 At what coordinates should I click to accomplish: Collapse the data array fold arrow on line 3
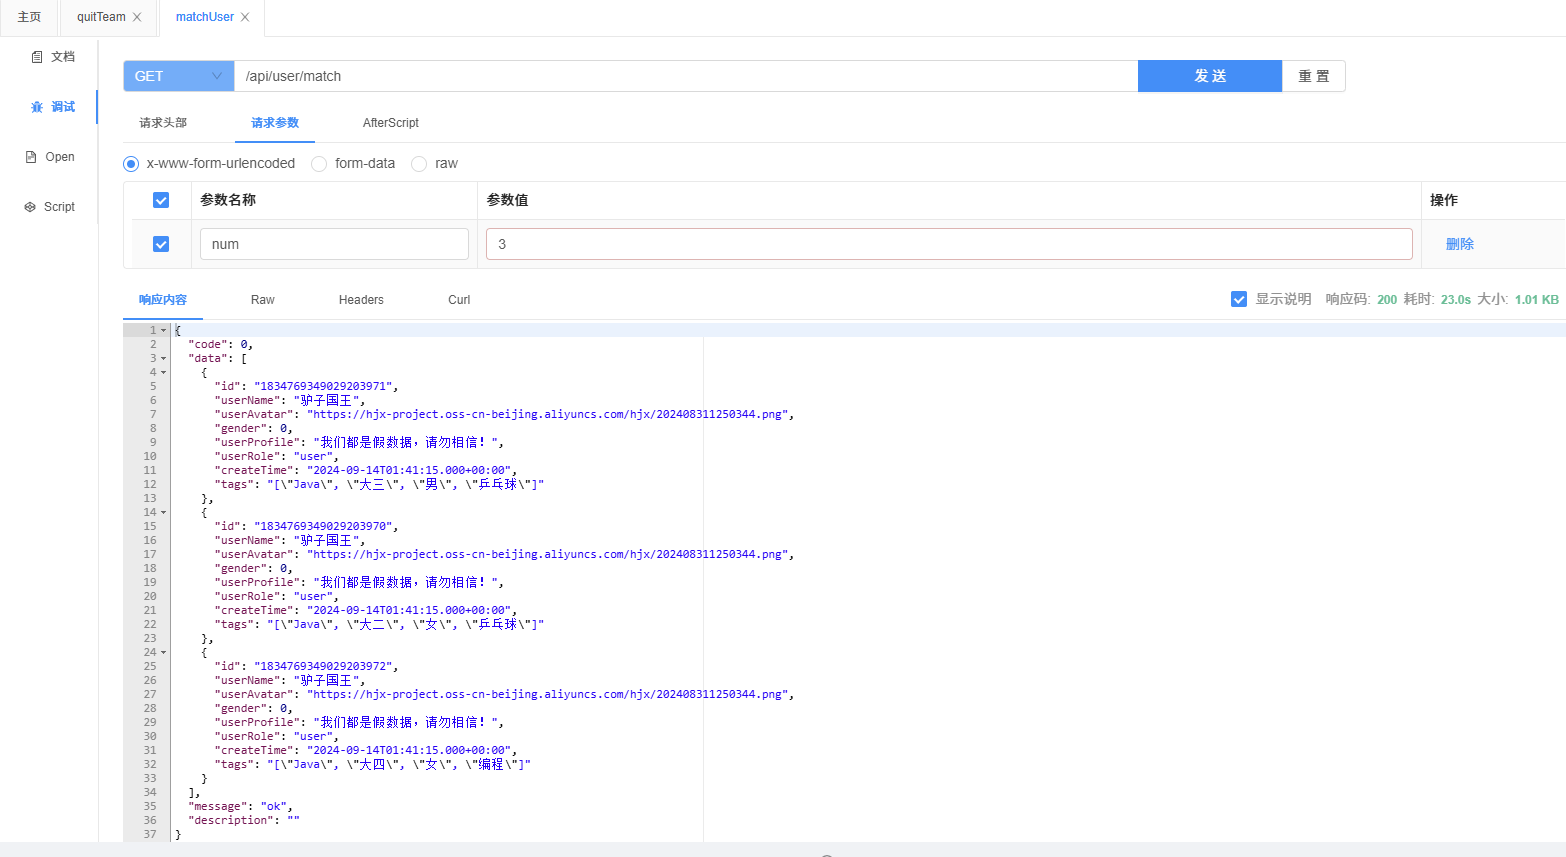[164, 358]
